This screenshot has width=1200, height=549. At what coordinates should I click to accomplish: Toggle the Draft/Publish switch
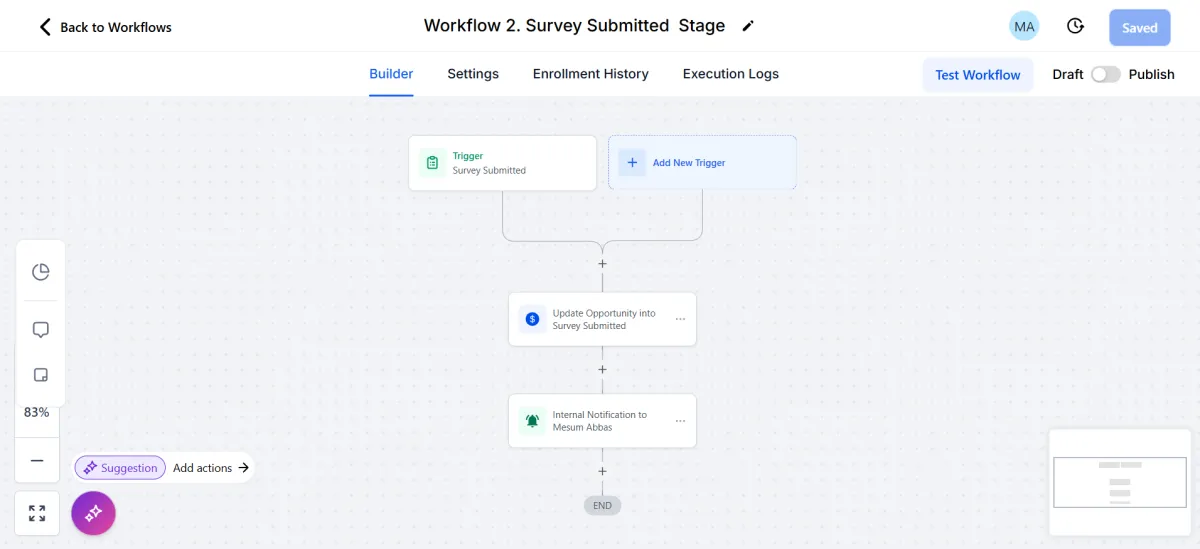[1105, 74]
